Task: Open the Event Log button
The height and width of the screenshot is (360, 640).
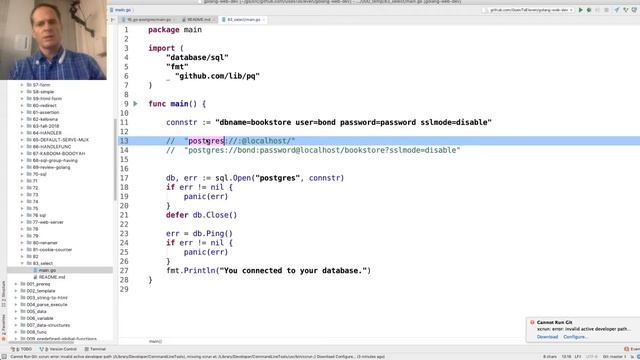Action: tap(632, 349)
